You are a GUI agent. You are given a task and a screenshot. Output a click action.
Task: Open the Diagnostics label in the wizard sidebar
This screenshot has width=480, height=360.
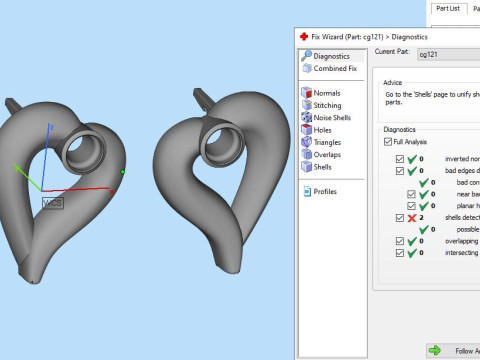331,56
